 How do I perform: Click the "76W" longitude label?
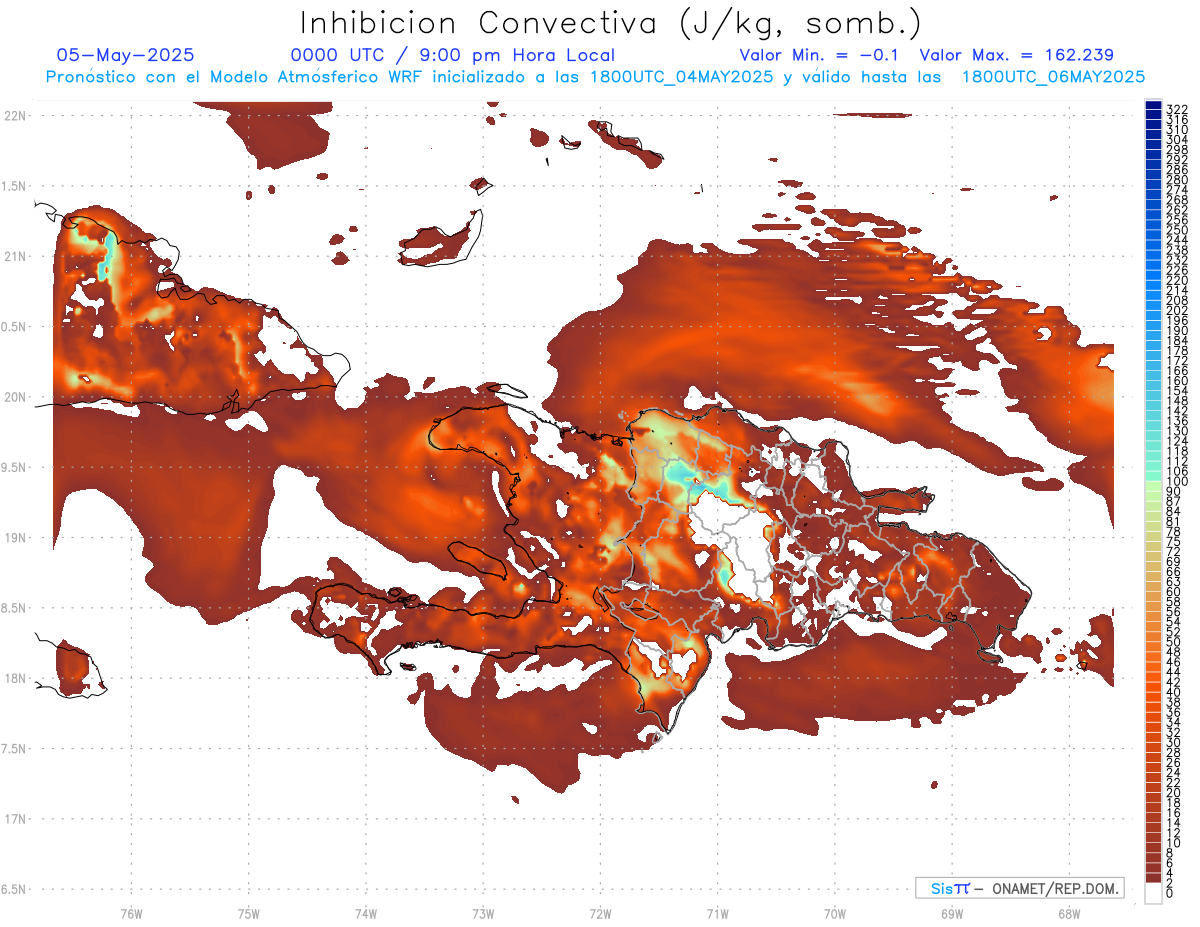pyautogui.click(x=131, y=913)
